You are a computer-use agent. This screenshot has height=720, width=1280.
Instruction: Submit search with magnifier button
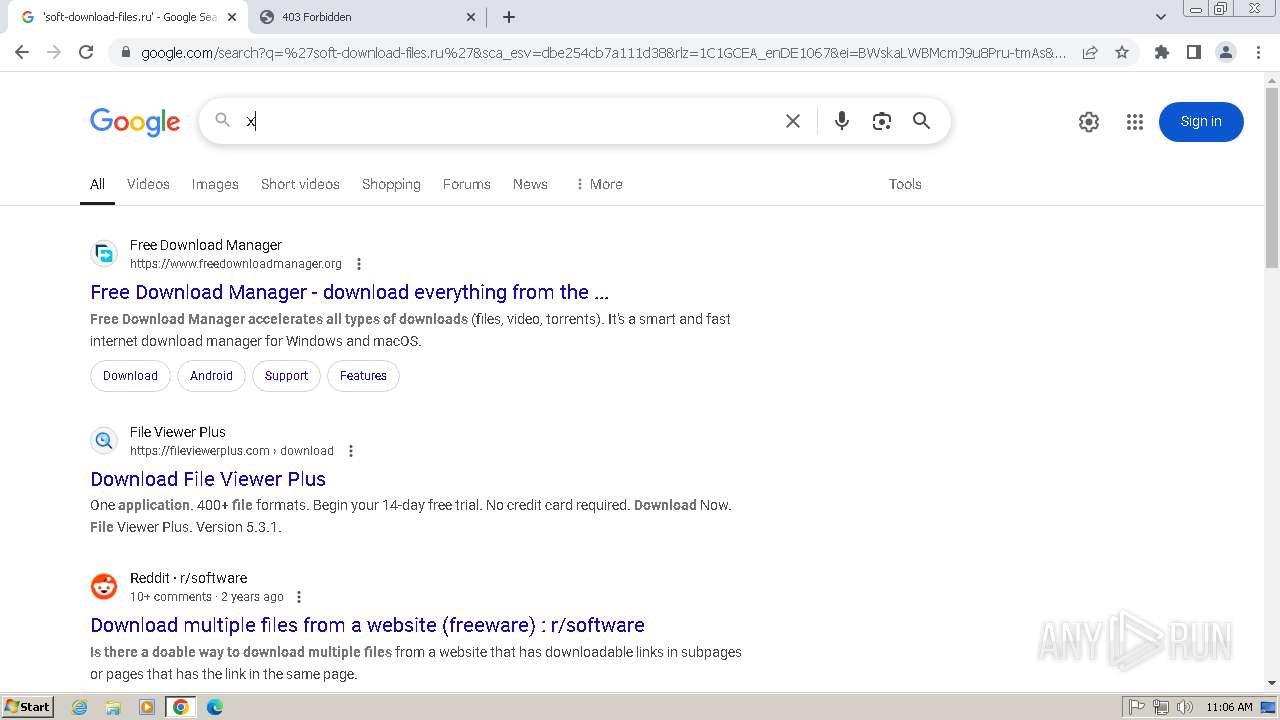(922, 121)
